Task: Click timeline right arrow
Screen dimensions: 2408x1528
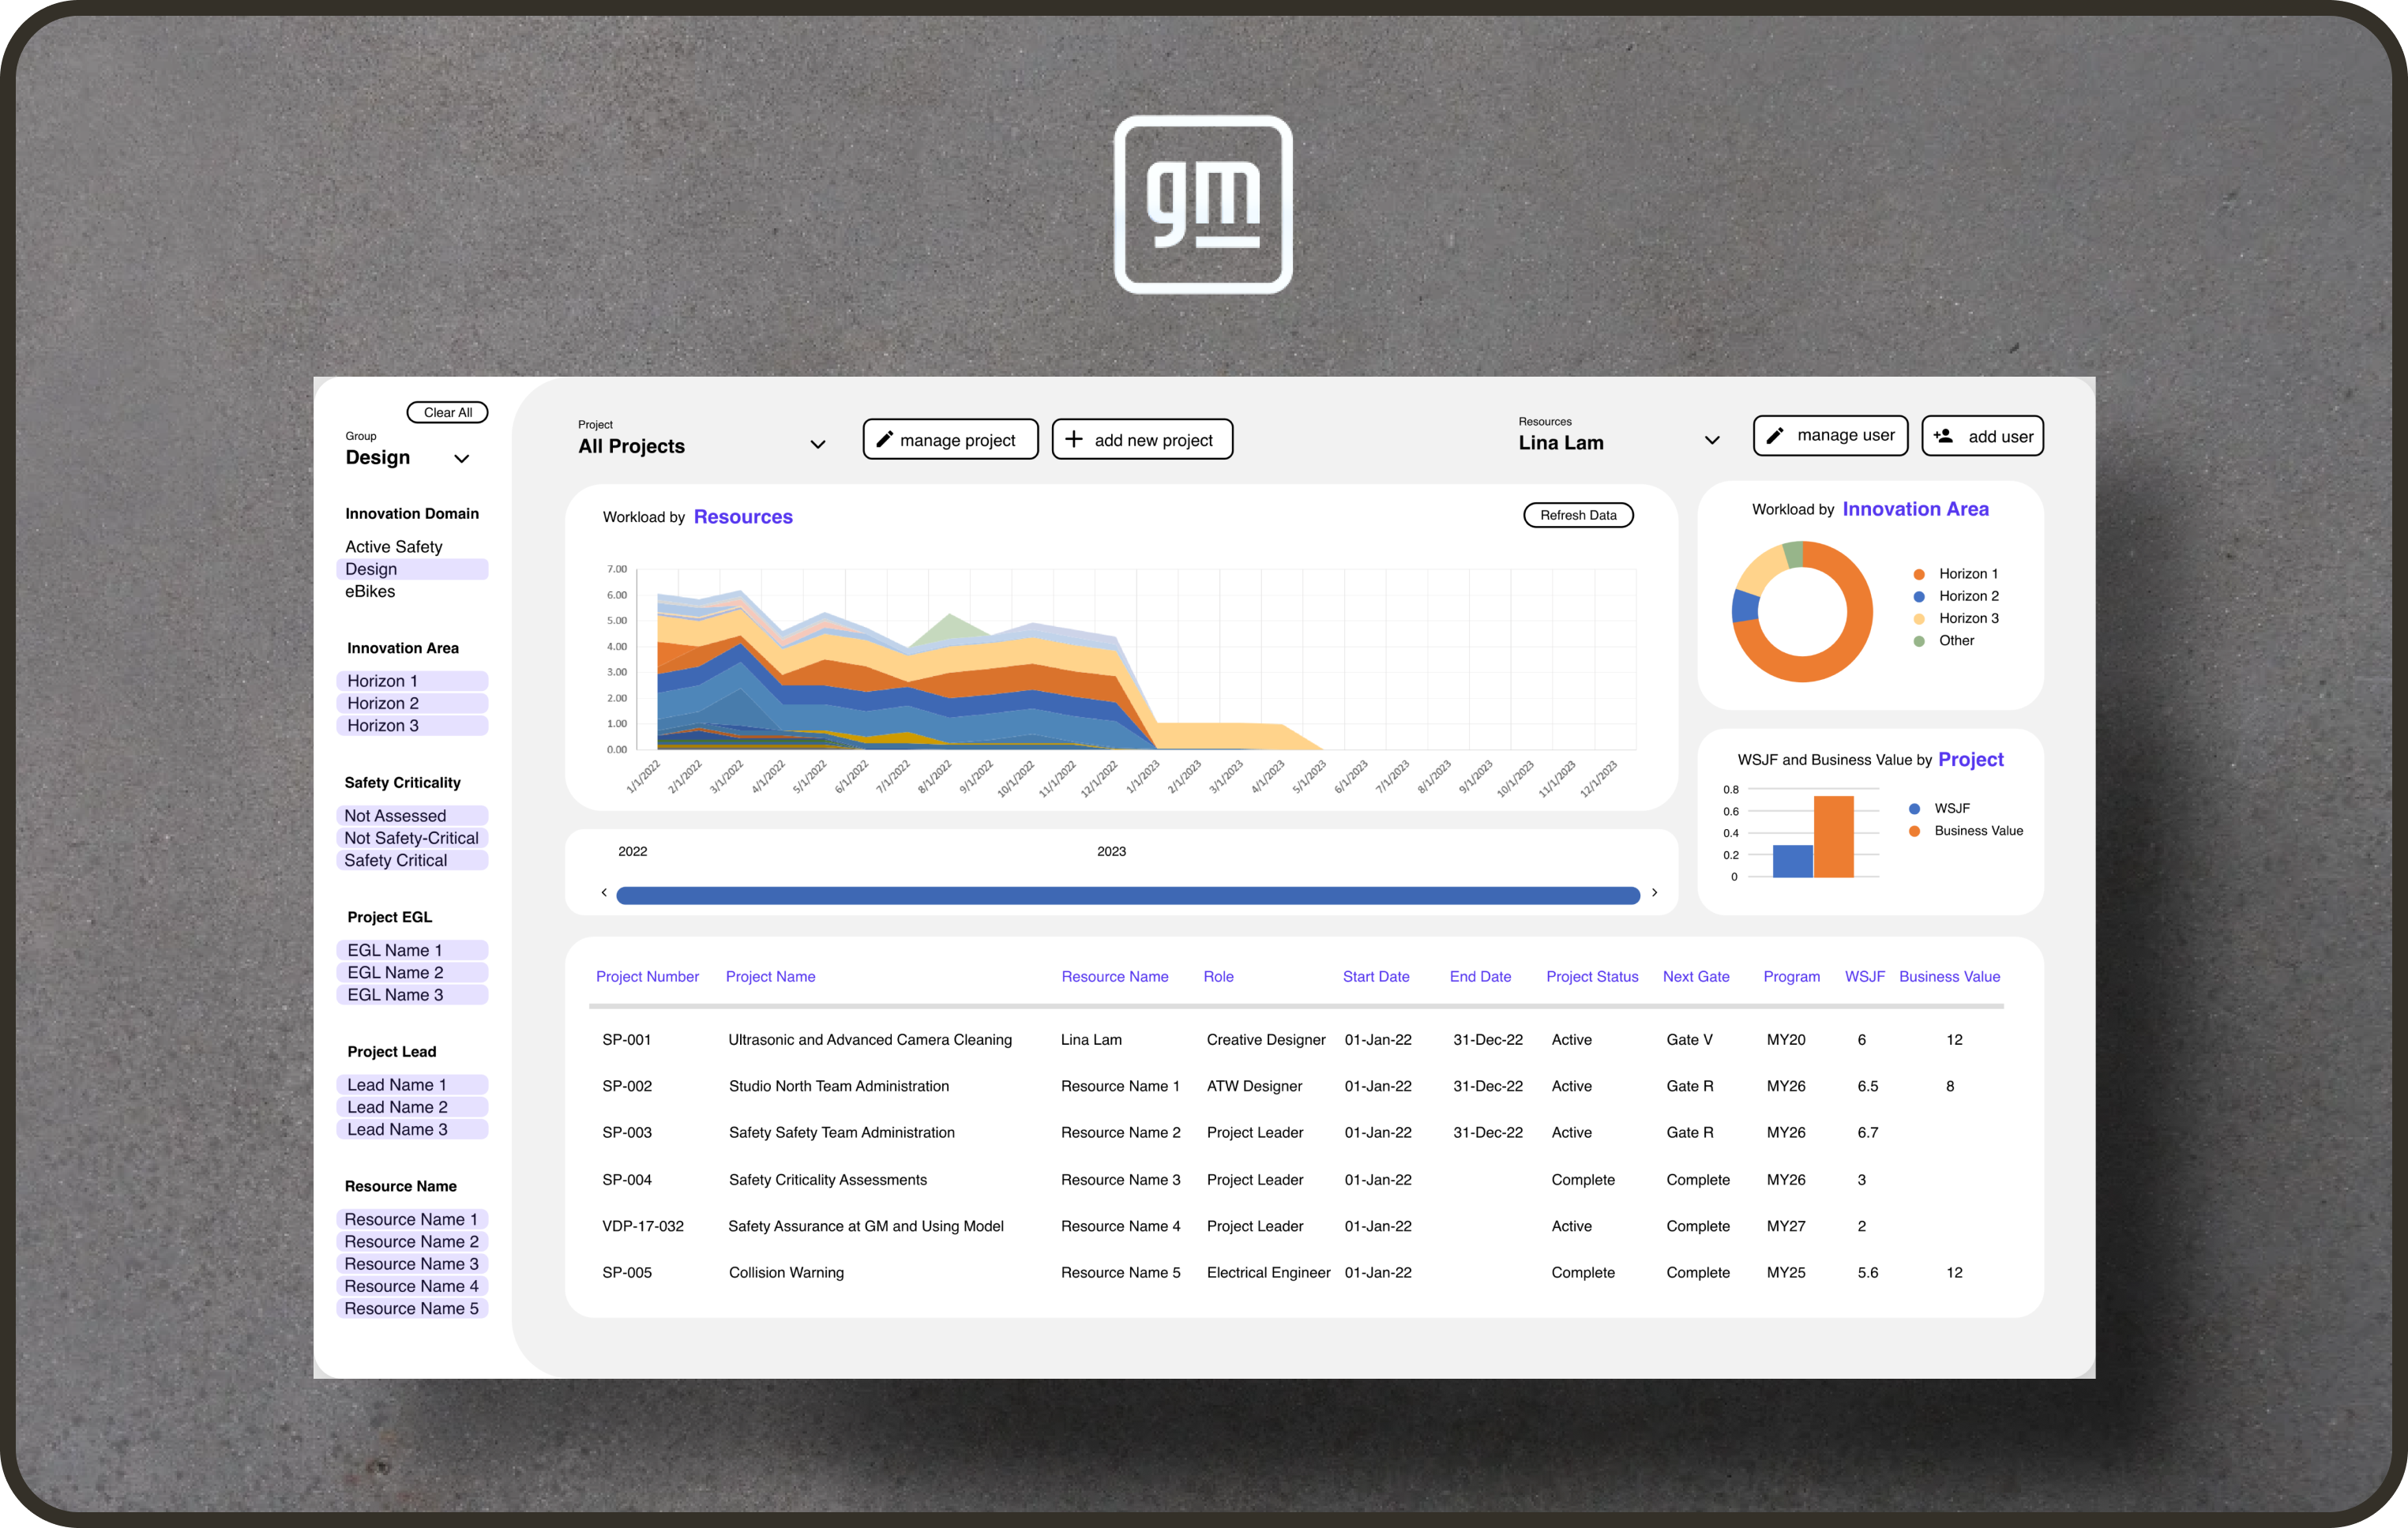Action: (1654, 892)
